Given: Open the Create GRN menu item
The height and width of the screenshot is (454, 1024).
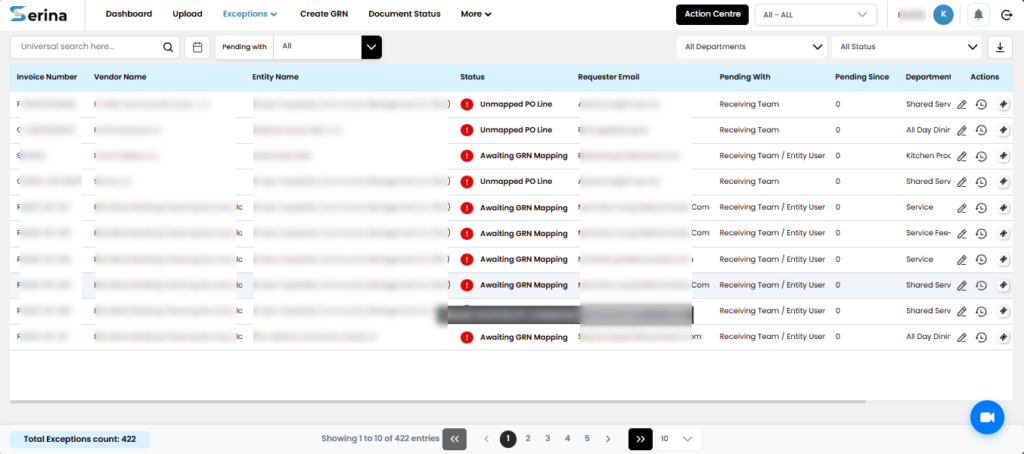Looking at the screenshot, I should [x=324, y=14].
